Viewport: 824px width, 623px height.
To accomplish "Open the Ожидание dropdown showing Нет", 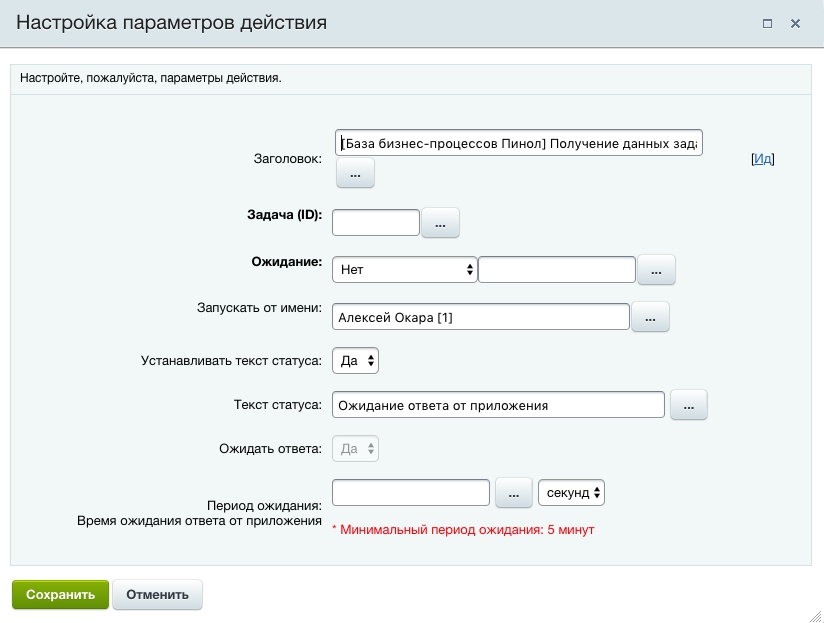I will click(x=404, y=270).
